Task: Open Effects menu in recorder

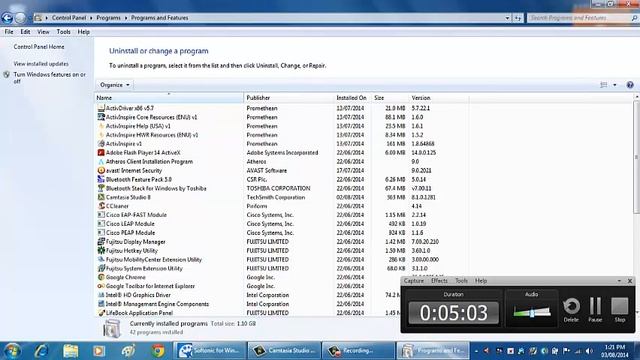Action: point(439,281)
